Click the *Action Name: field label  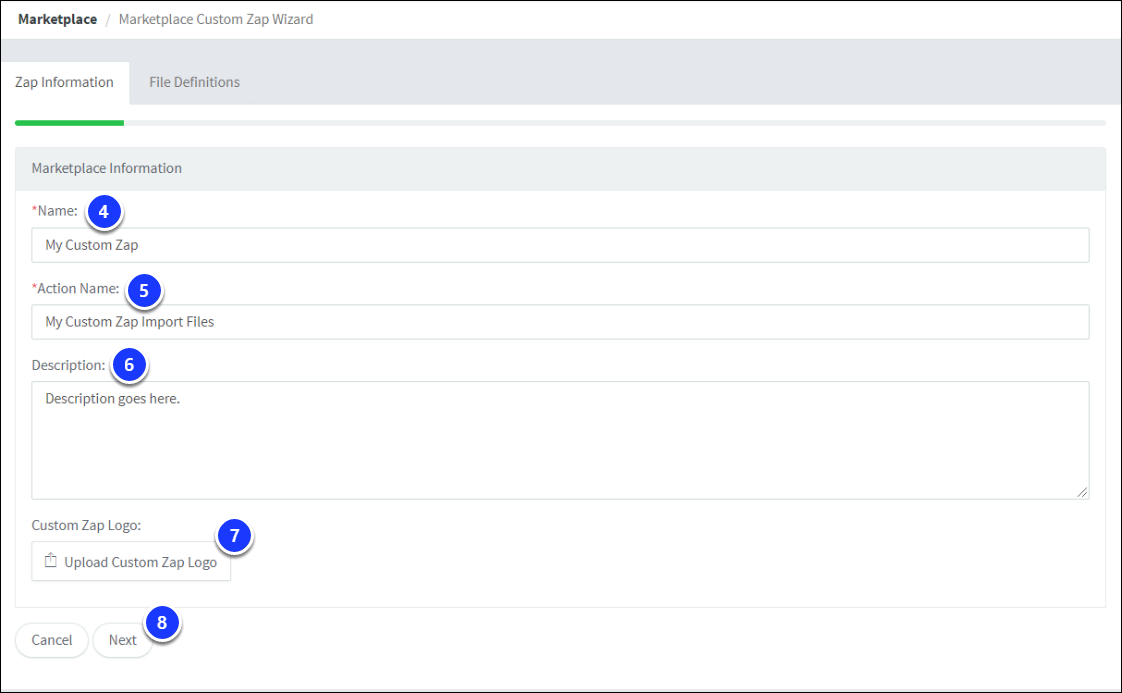[75, 289]
